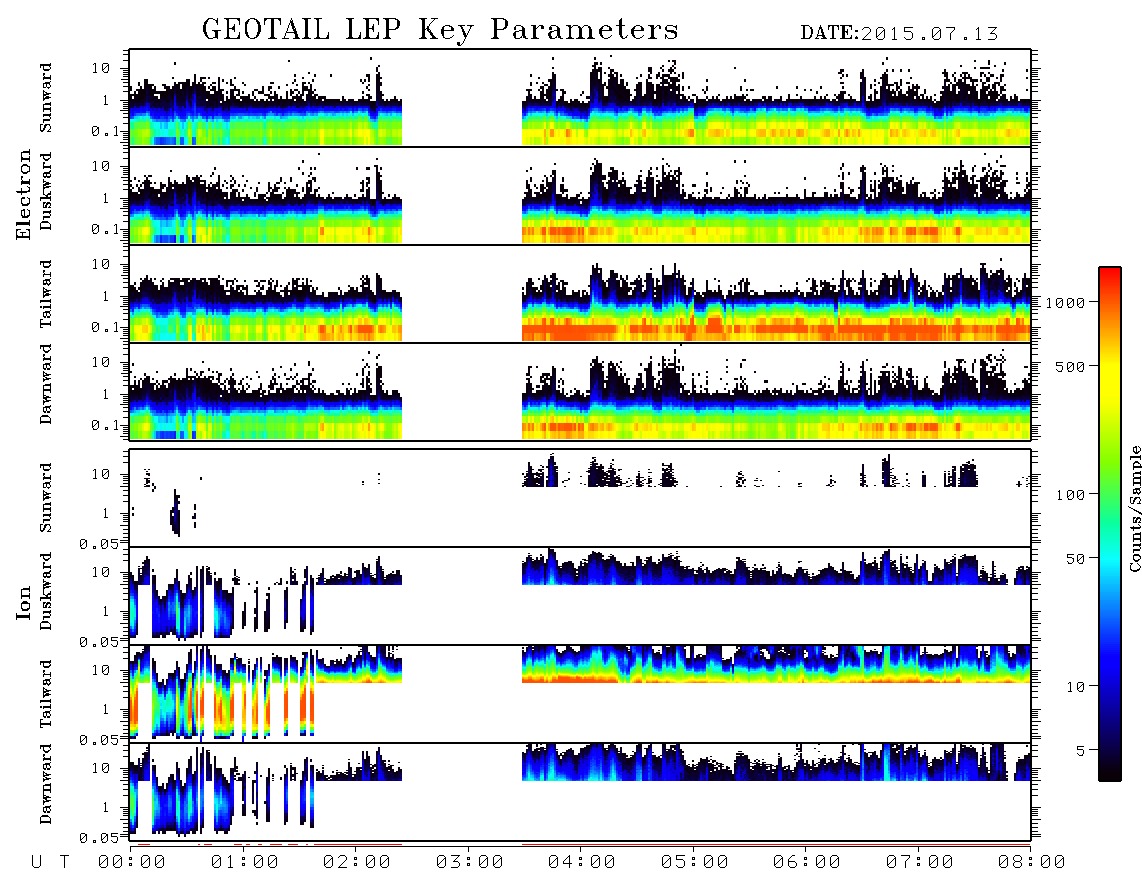Image resolution: width=1142 pixels, height=880 pixels.
Task: Click the Electron Duskward spectrogram panel
Action: 580,195
